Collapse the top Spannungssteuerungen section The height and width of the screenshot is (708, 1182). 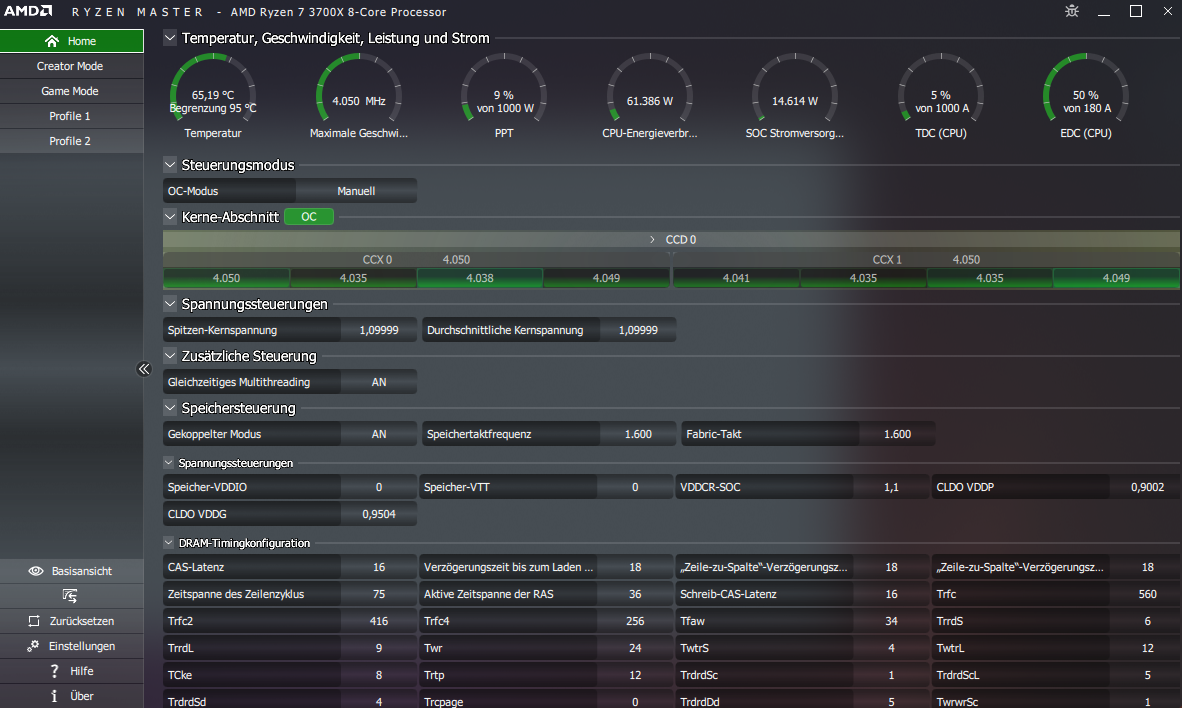[x=170, y=304]
